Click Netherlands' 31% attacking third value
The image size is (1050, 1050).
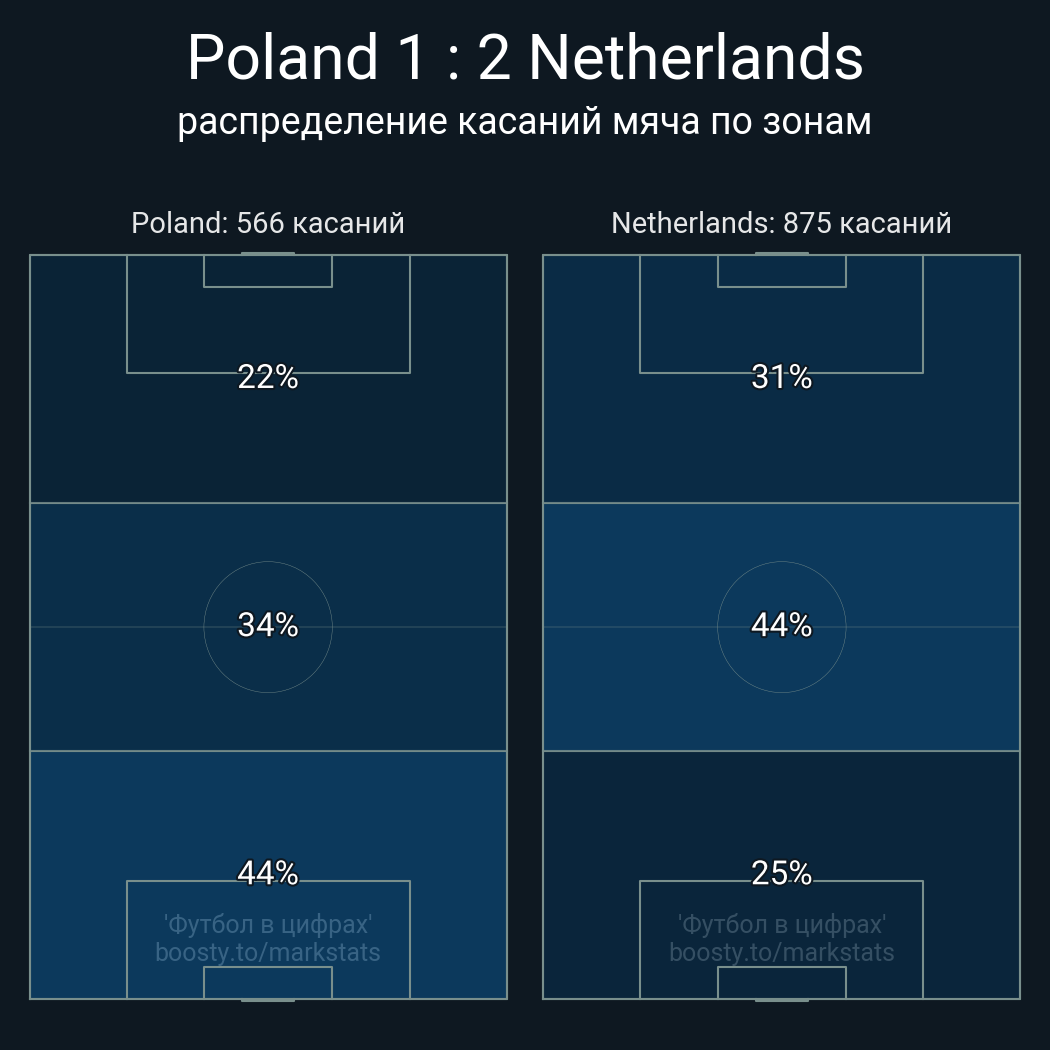point(781,377)
